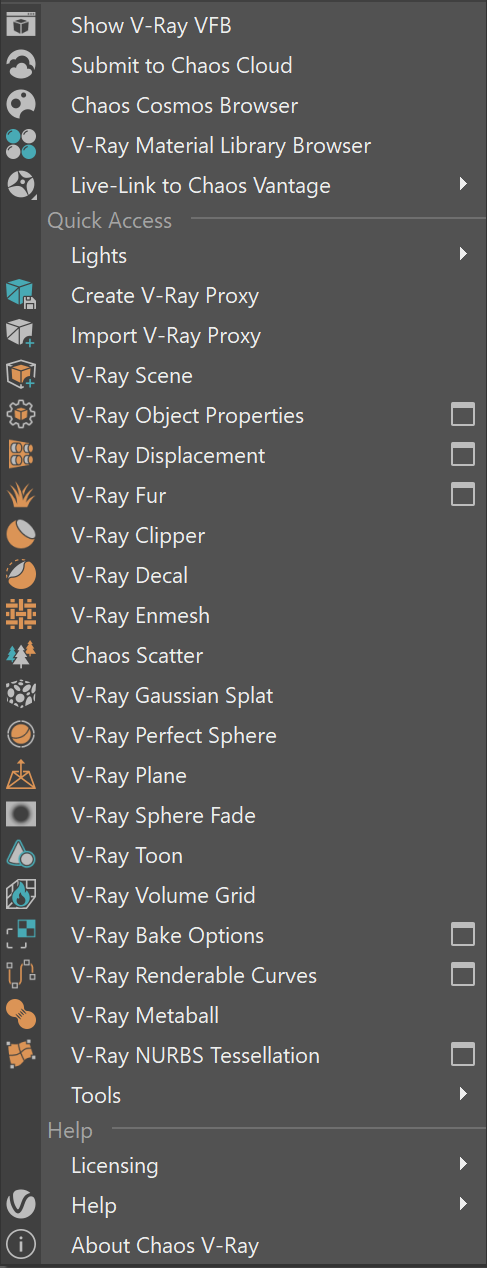Click the V-Ray Enmesh pattern icon
This screenshot has width=487, height=1268.
click(21, 615)
